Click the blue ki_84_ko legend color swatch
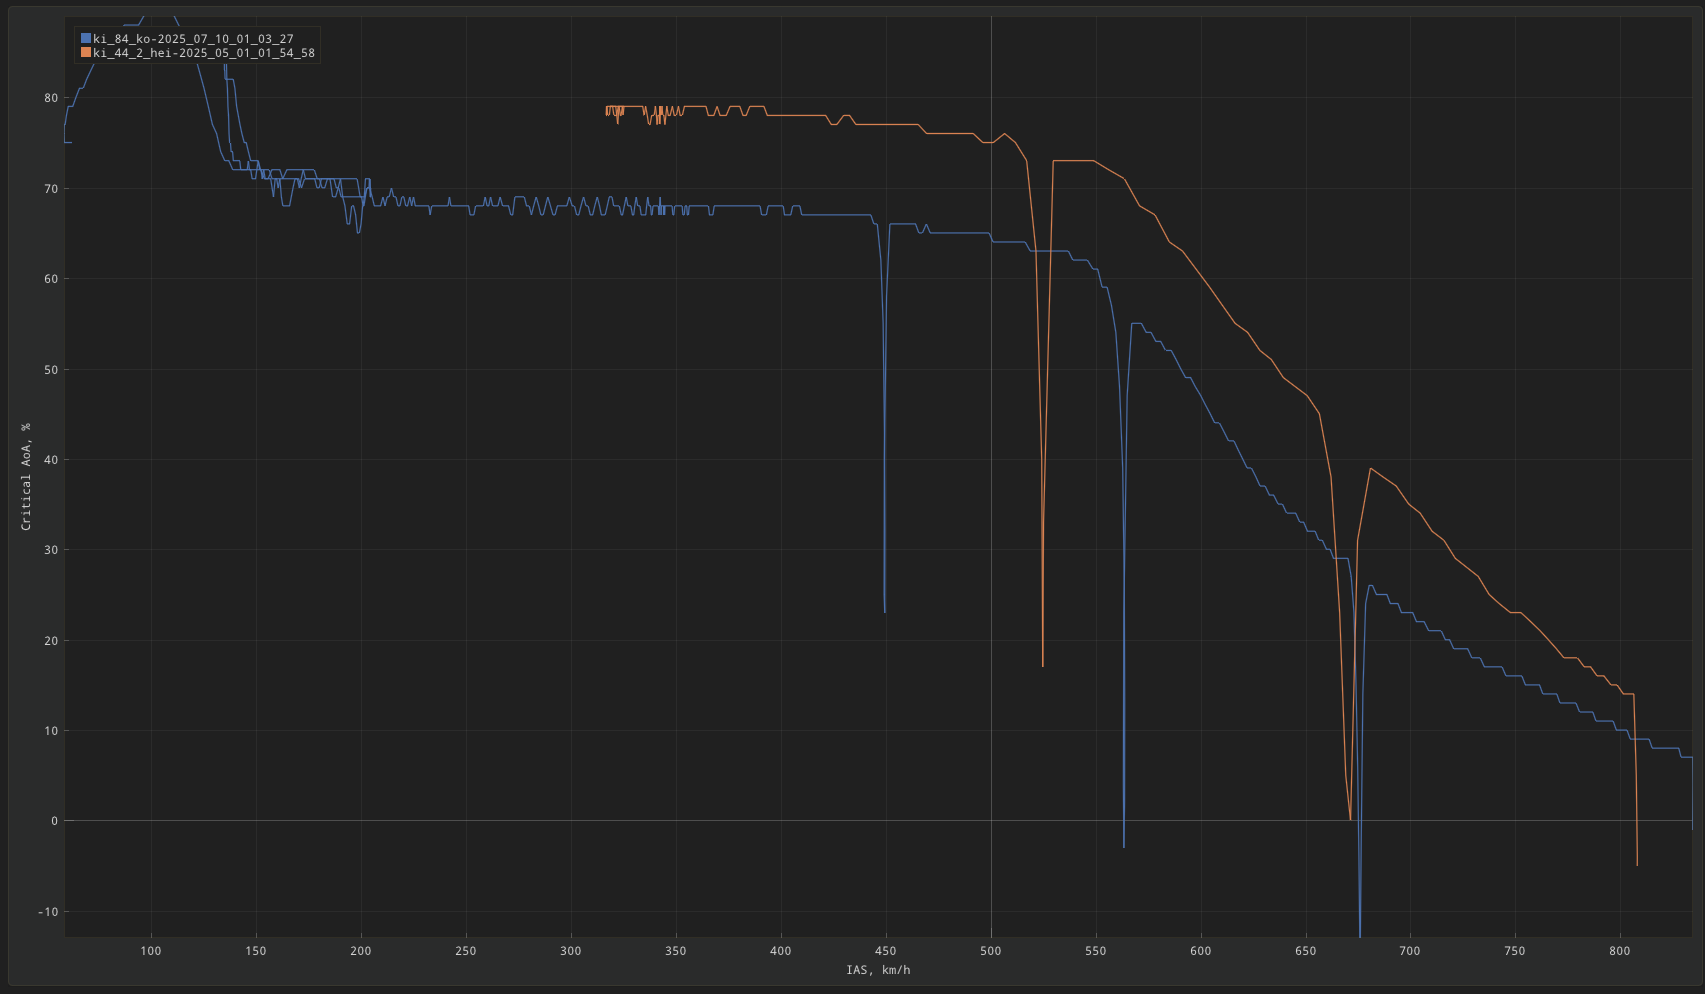 tap(86, 39)
